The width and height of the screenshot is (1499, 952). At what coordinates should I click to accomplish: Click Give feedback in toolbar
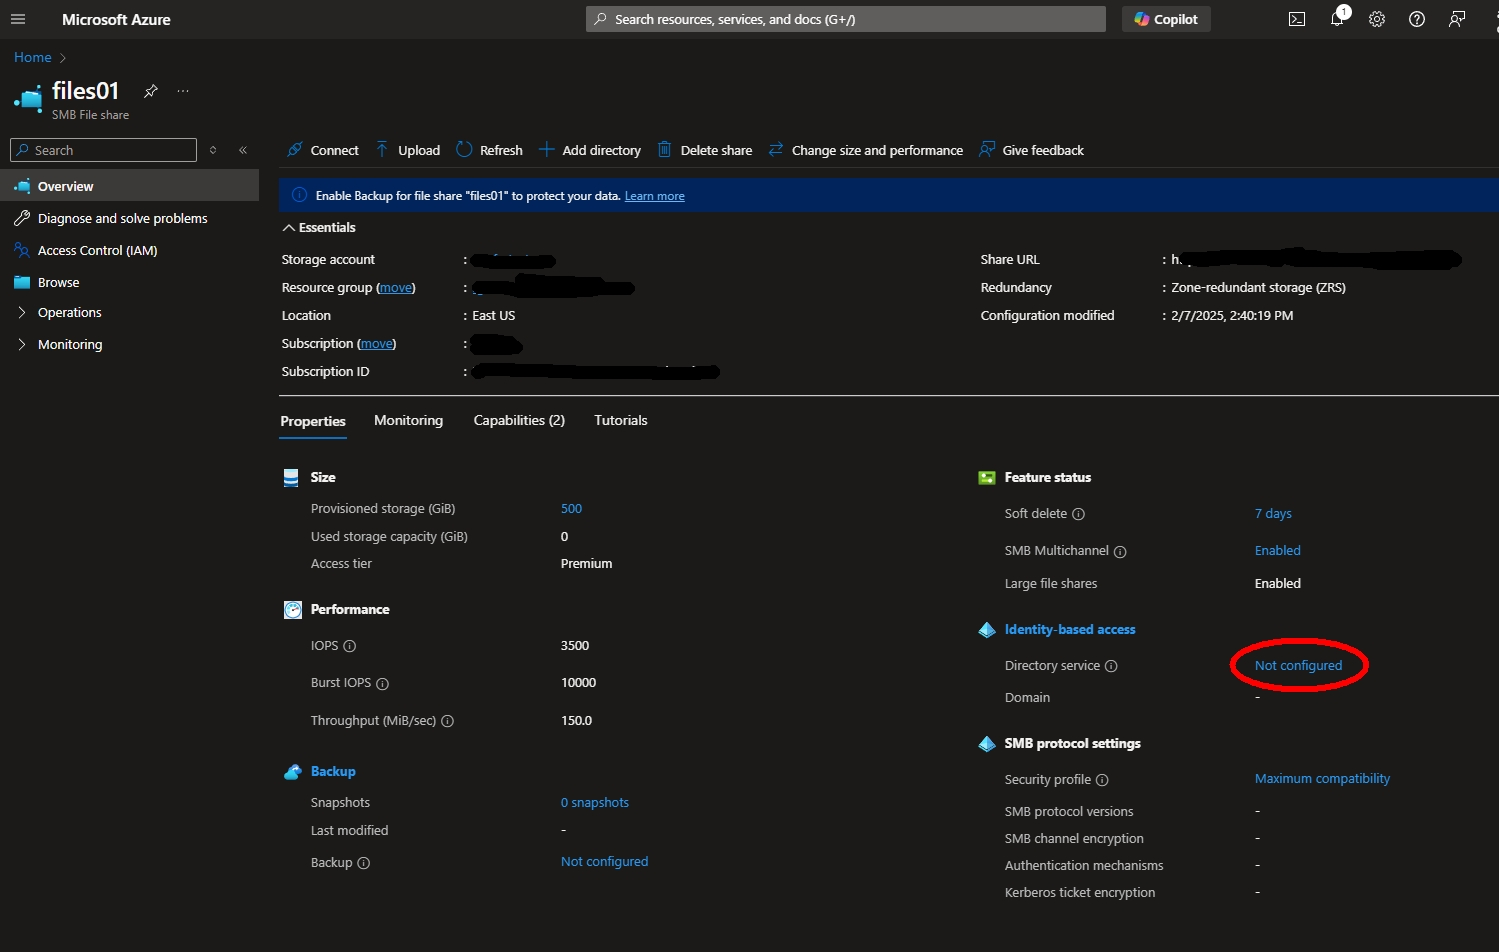coord(1031,150)
